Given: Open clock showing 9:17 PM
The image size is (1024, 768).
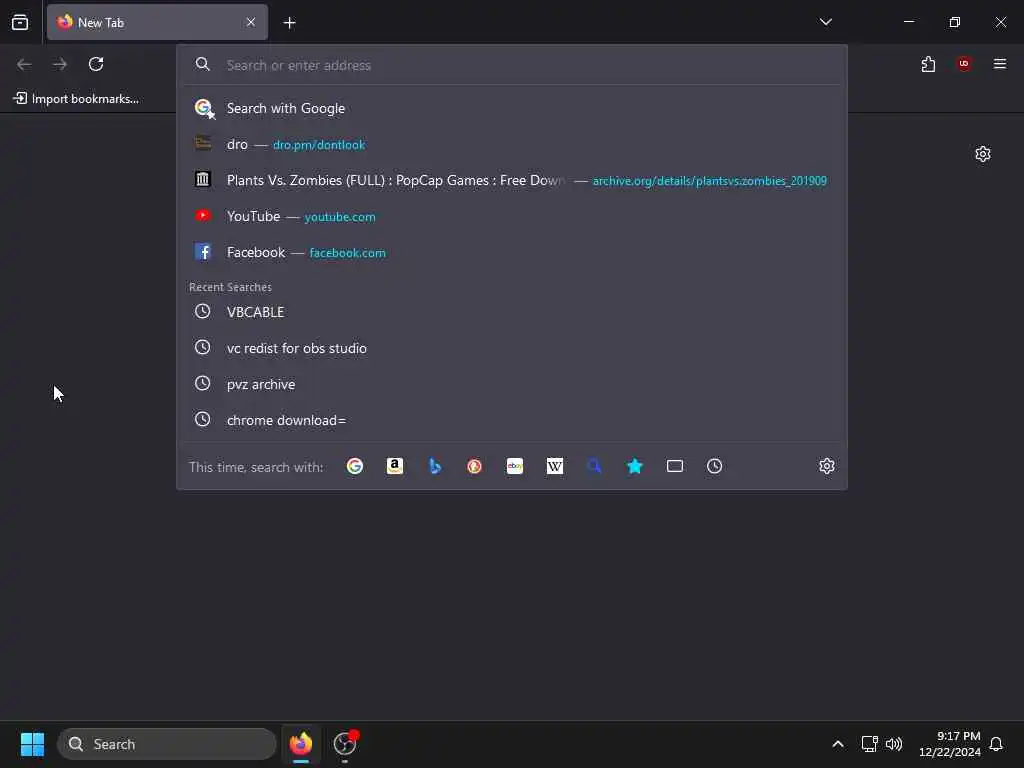Looking at the screenshot, I should [x=950, y=744].
